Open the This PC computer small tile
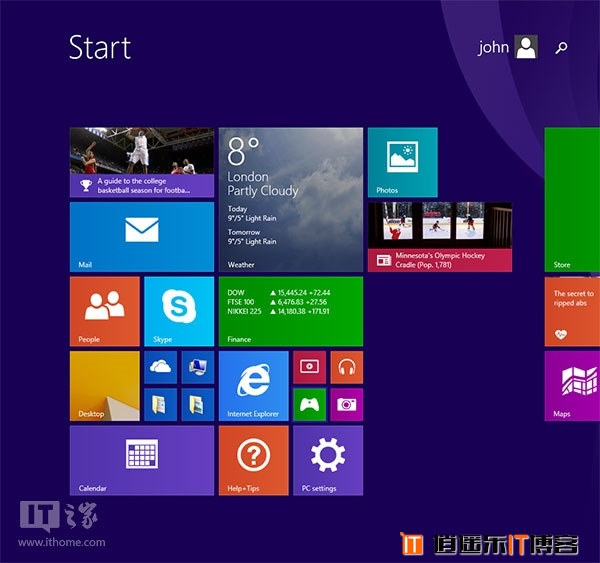600x563 pixels. [x=198, y=367]
